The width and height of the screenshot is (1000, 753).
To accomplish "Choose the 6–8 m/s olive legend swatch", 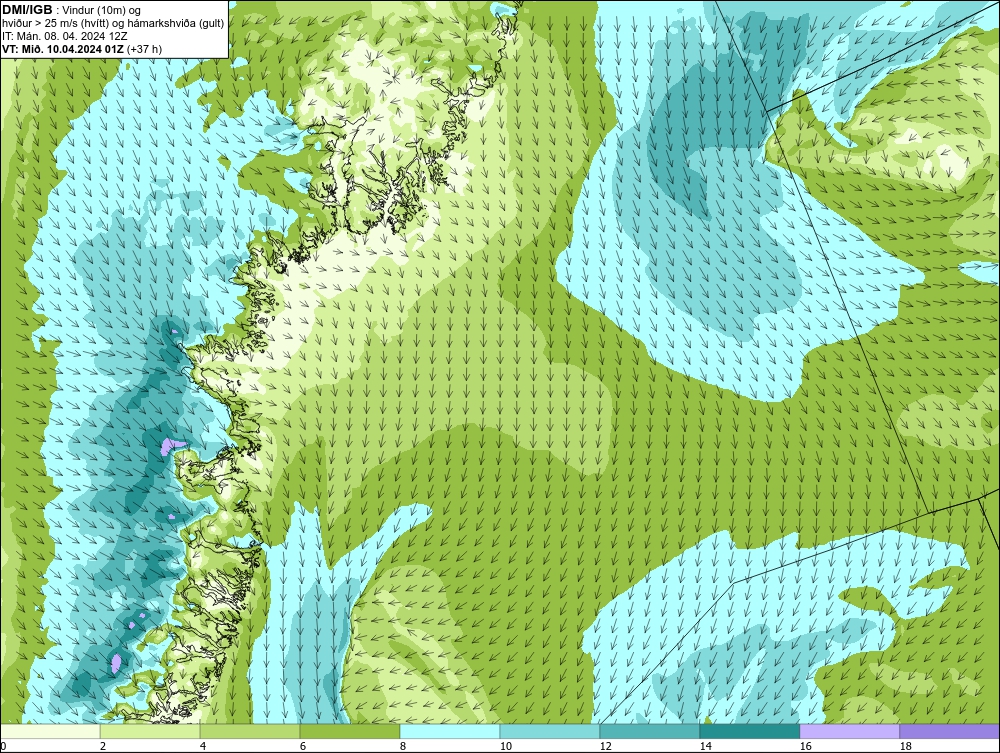I will pos(349,731).
